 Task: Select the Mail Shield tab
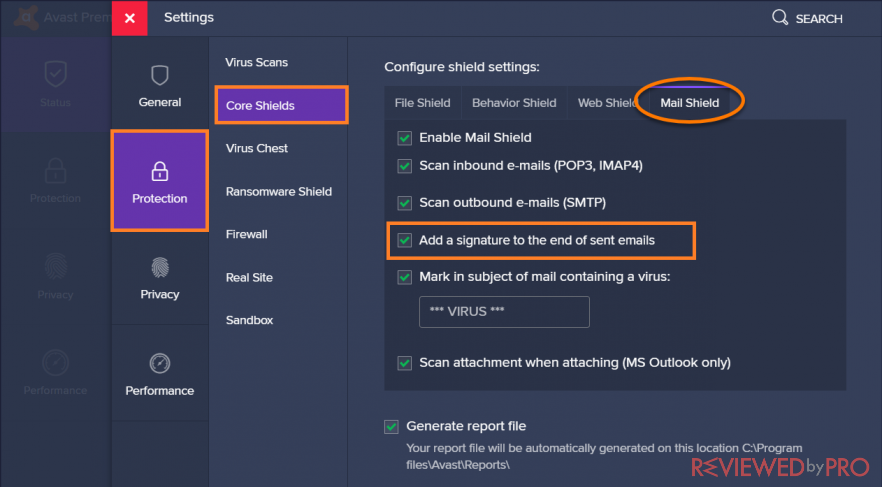(690, 103)
